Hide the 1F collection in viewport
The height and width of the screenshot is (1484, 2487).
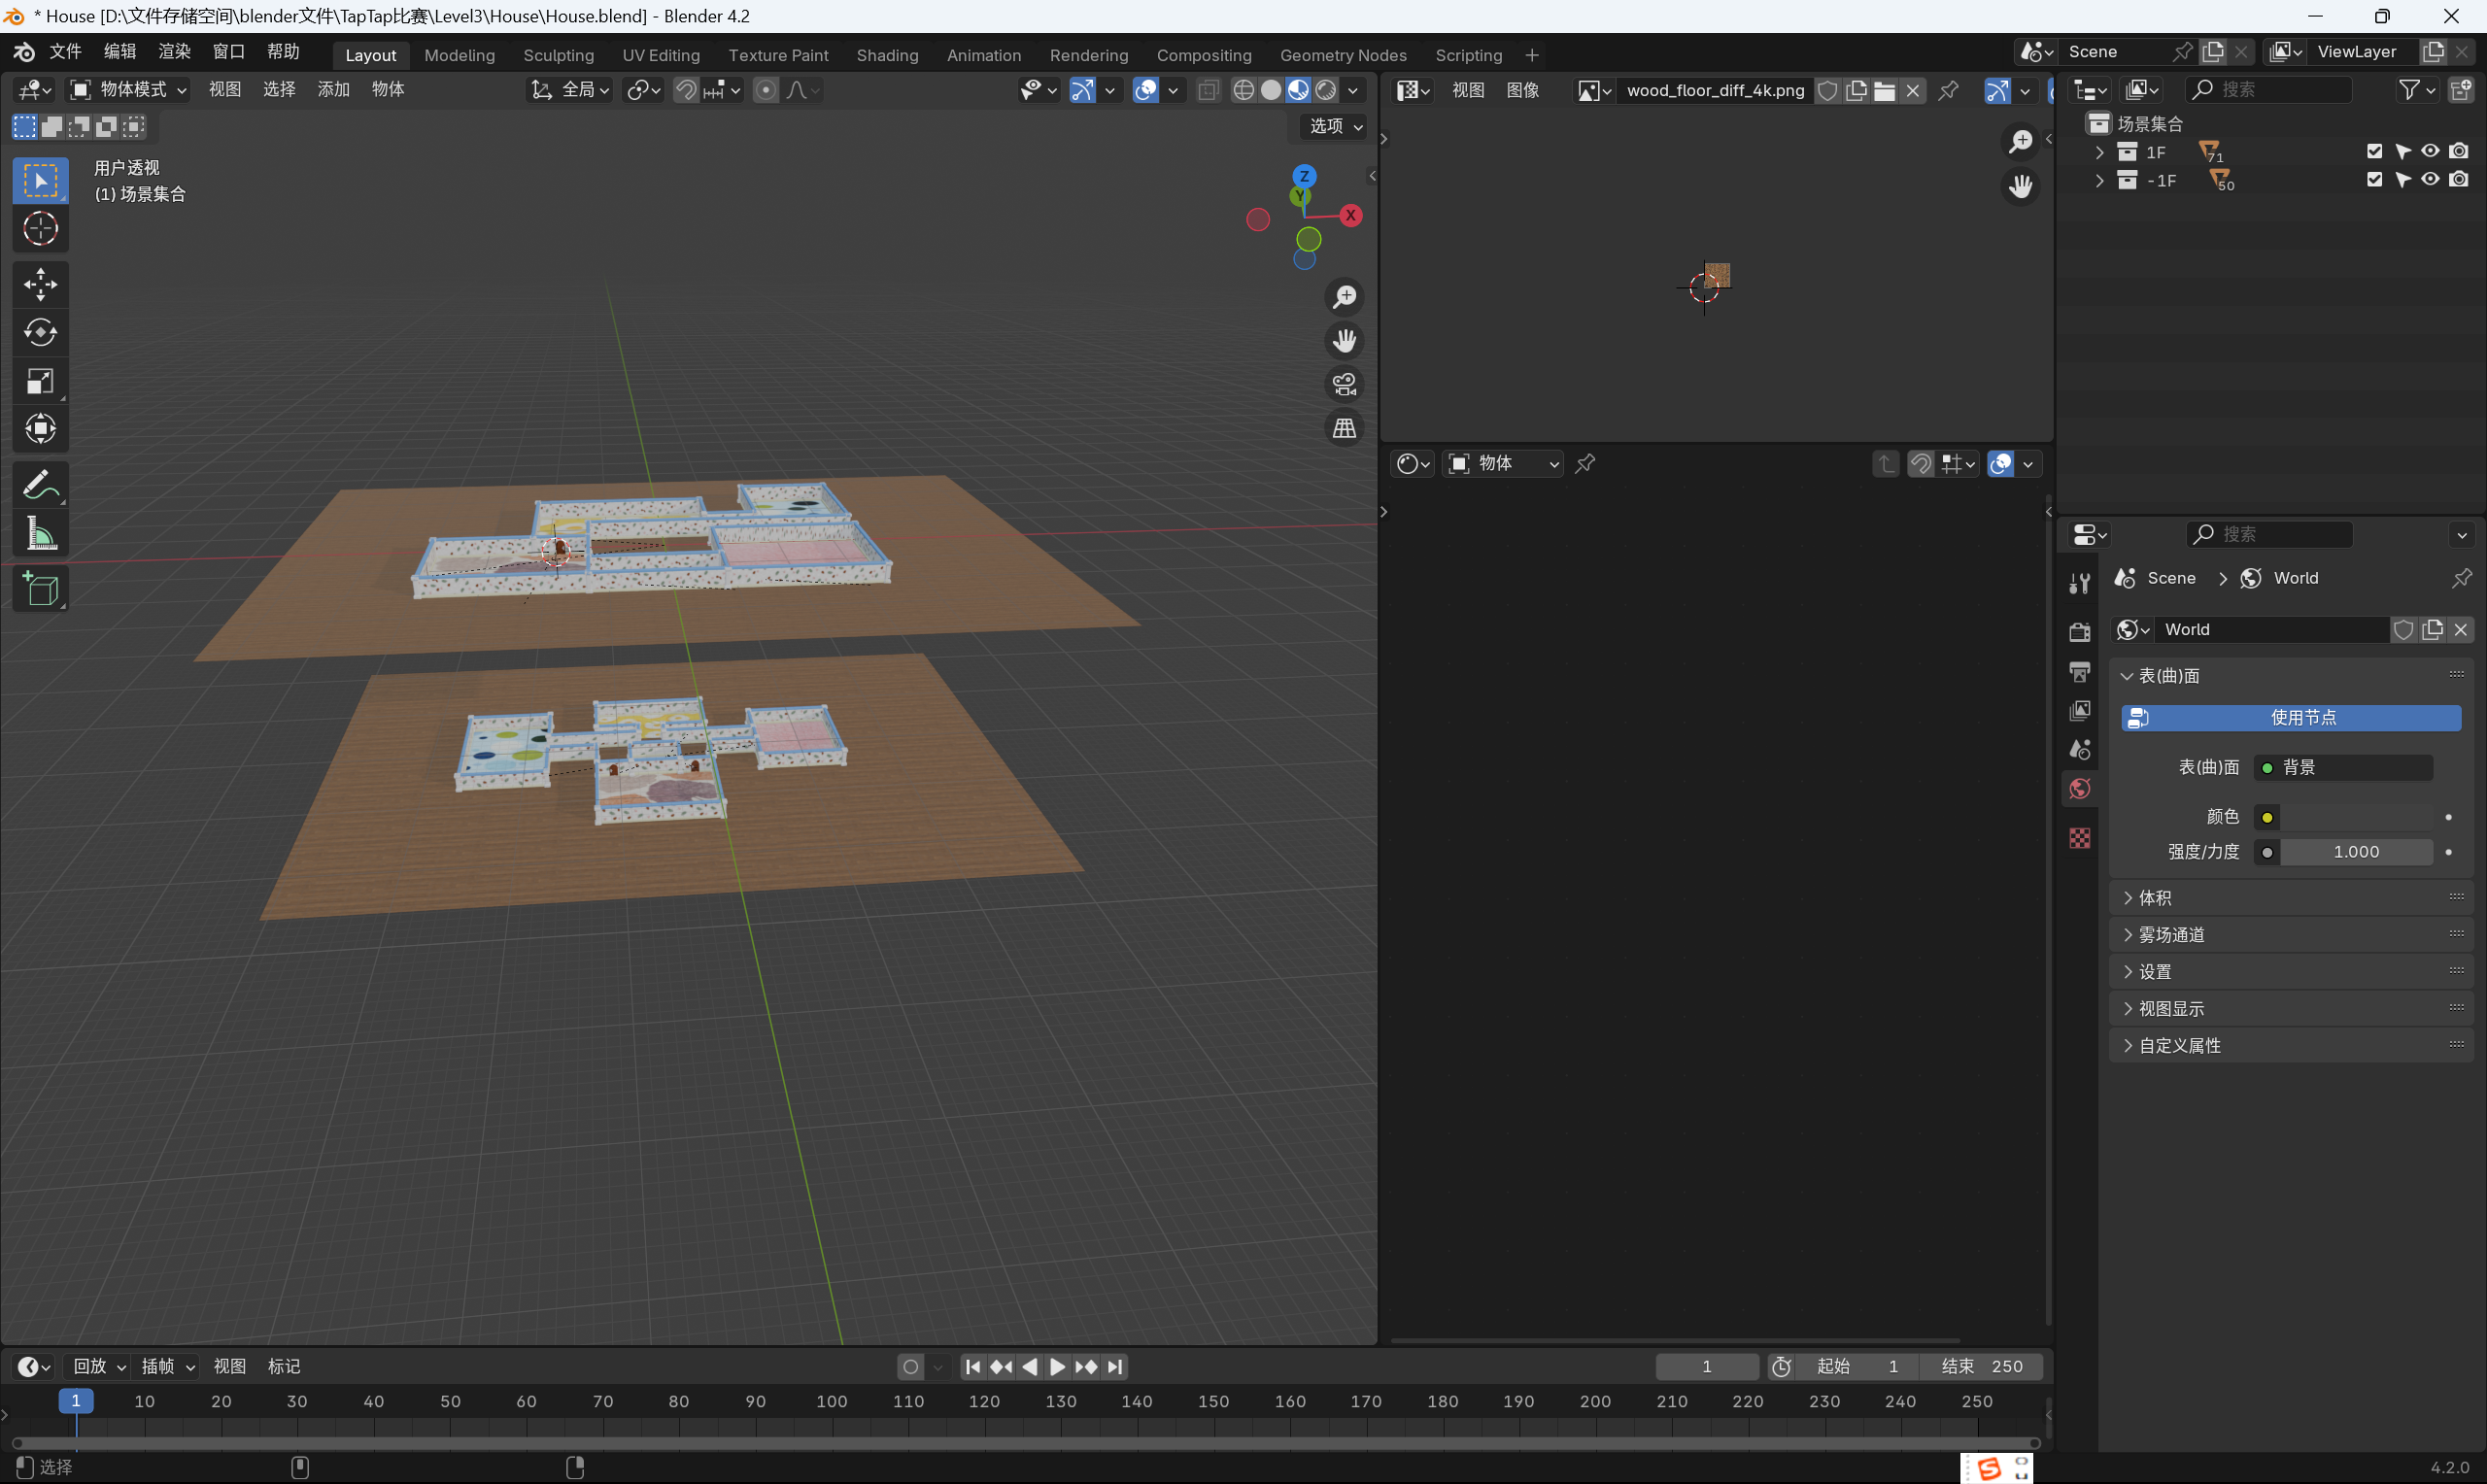[2430, 151]
